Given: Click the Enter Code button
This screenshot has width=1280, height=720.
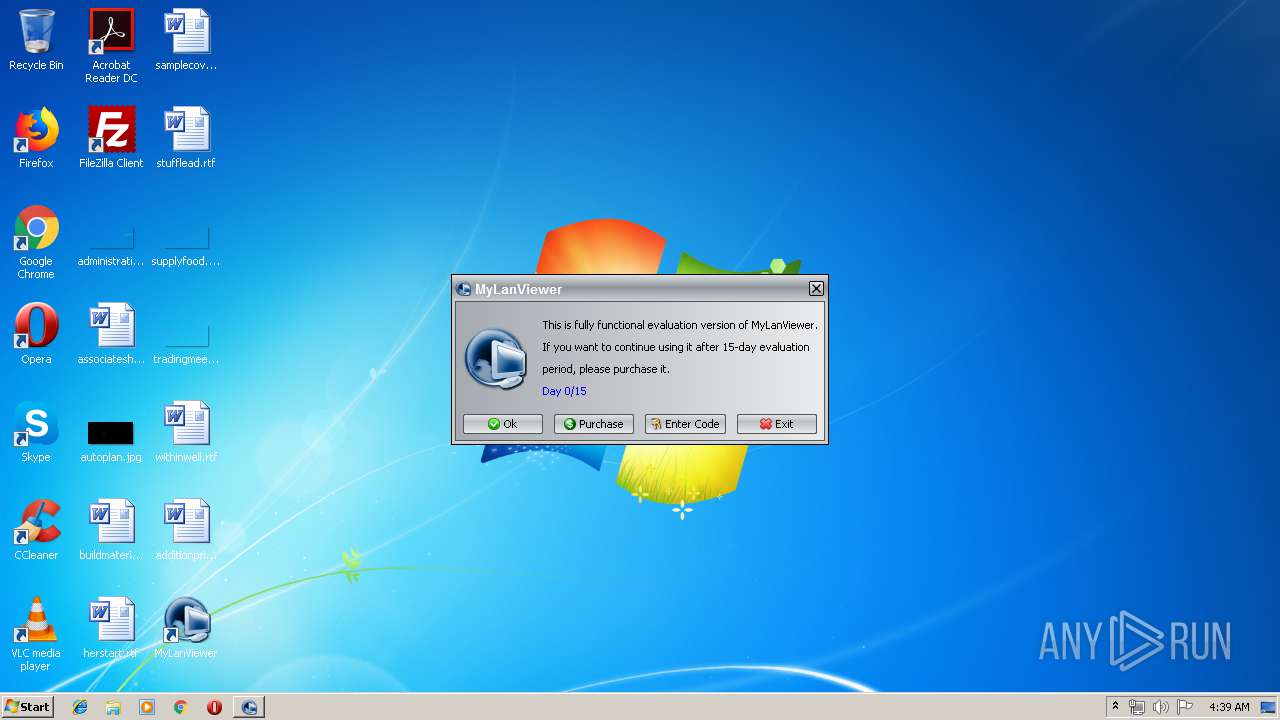Looking at the screenshot, I should pos(685,424).
